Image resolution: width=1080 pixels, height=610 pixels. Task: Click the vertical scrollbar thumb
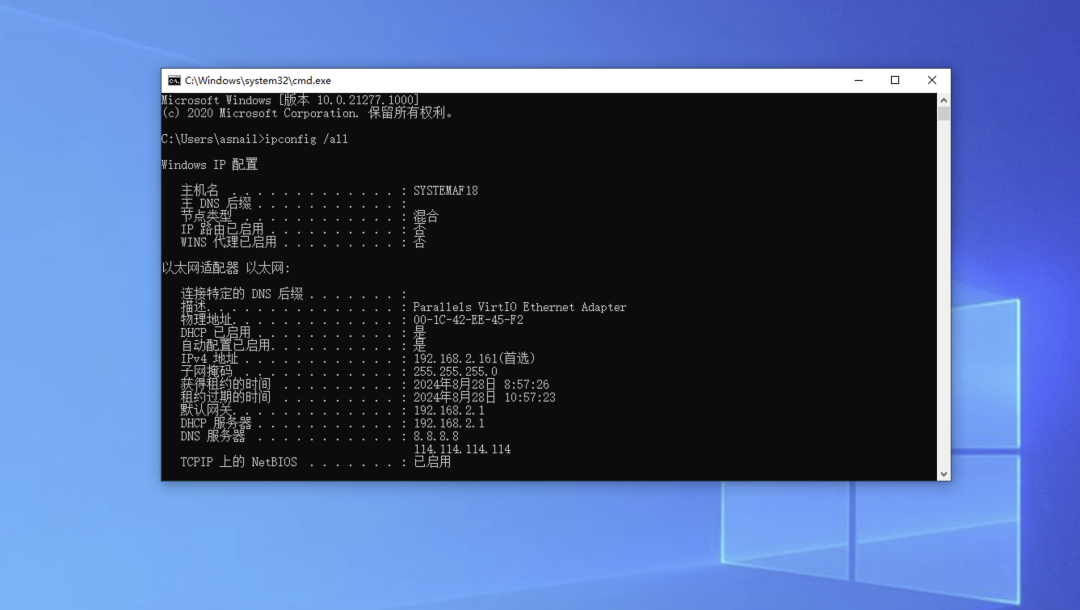coord(944,114)
